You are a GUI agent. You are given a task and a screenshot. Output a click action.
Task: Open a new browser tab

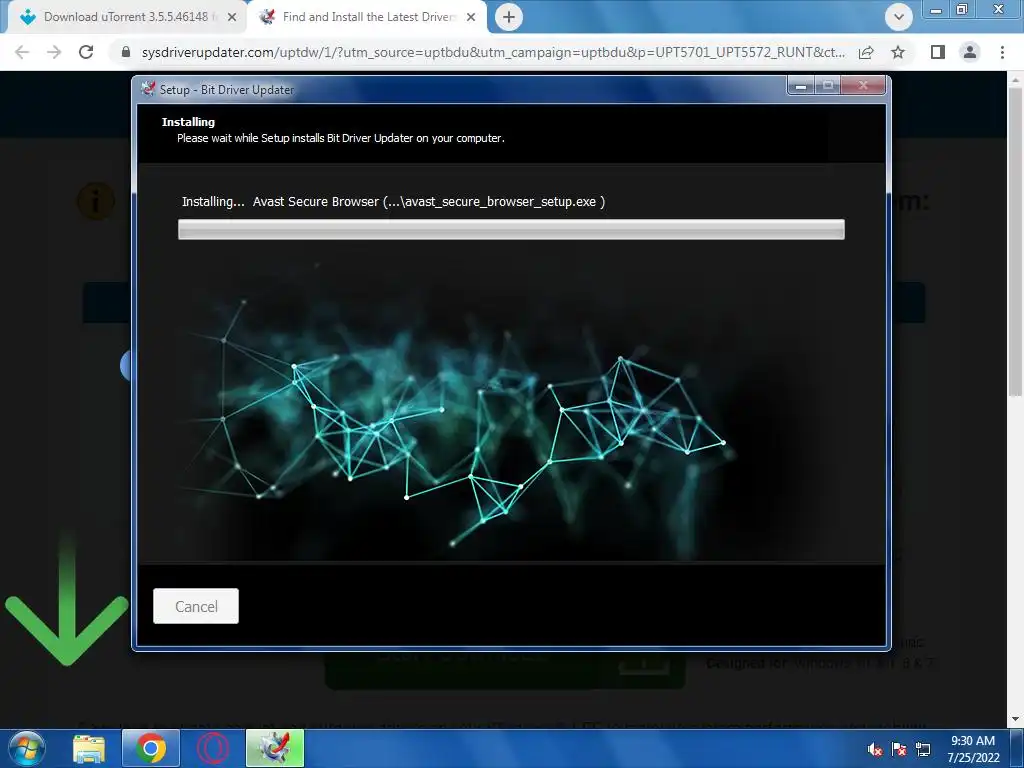(509, 17)
